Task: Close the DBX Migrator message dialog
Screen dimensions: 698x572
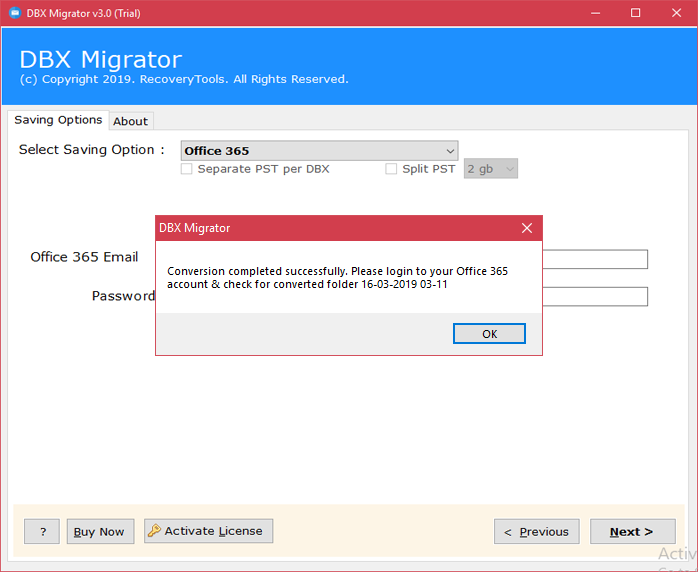Action: click(x=527, y=228)
